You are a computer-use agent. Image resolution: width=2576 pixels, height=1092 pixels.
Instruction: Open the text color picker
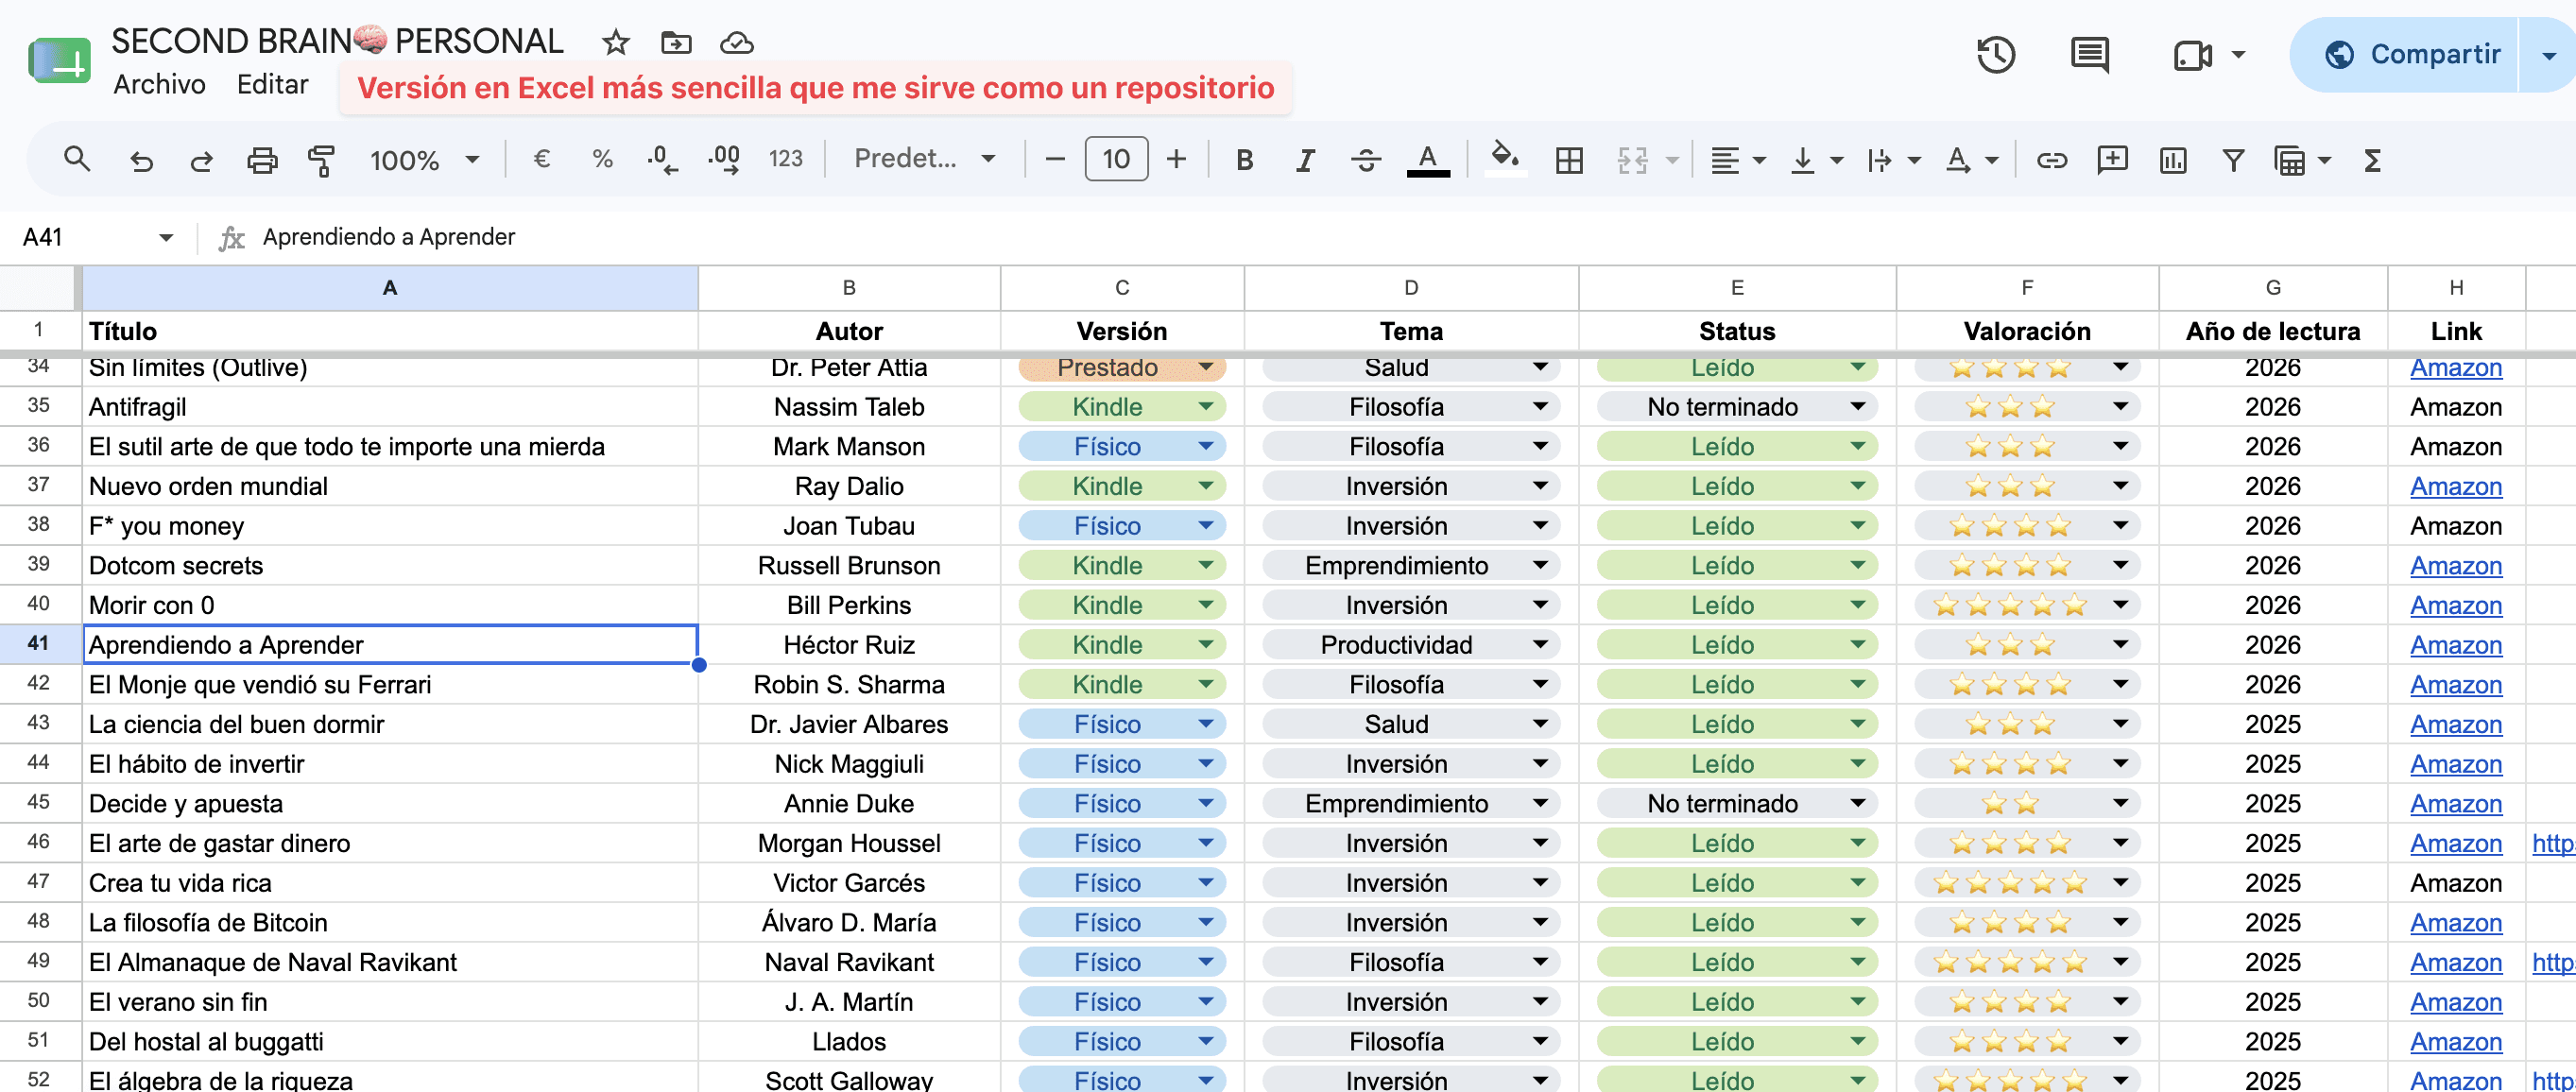click(x=1428, y=160)
